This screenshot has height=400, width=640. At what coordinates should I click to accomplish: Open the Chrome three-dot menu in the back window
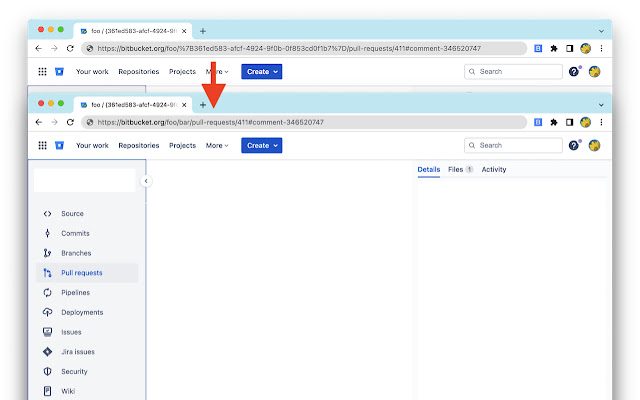click(x=601, y=48)
